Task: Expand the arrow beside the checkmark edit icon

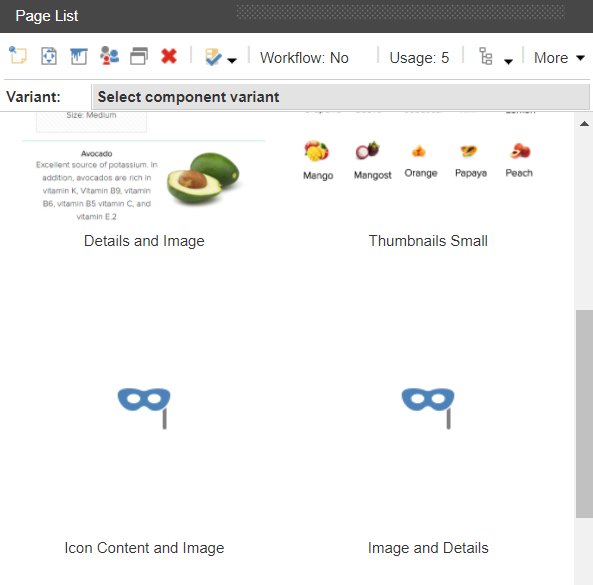Action: [232, 60]
